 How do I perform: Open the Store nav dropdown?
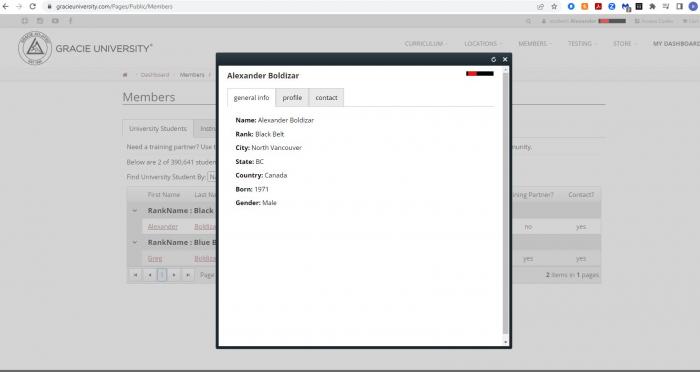point(624,44)
